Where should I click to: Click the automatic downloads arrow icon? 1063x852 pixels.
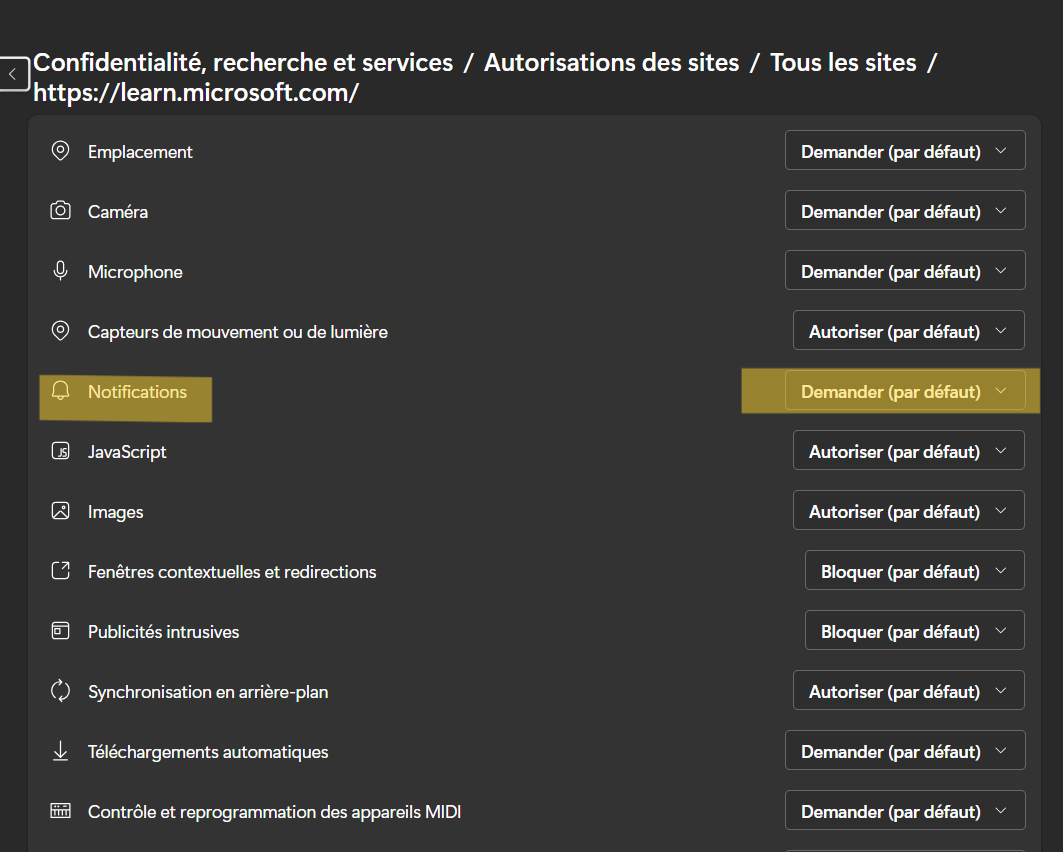pyautogui.click(x=60, y=751)
